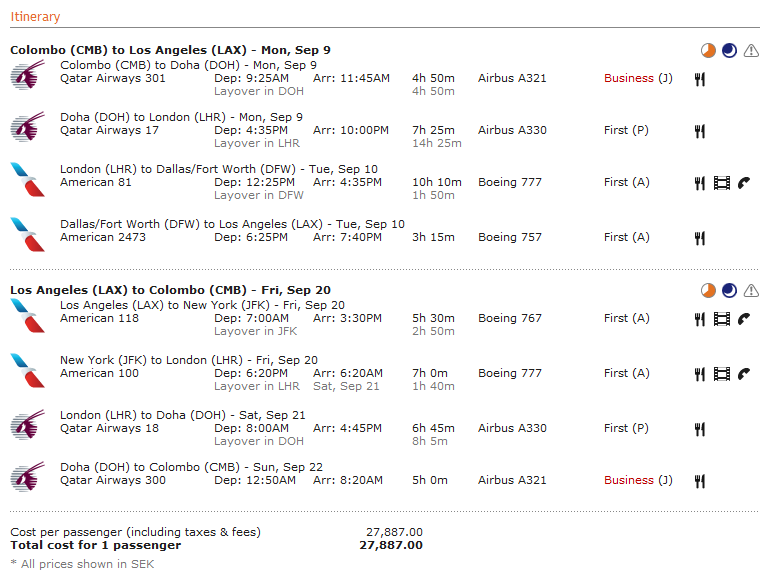The height and width of the screenshot is (572, 770).
Task: Click the phone icon for American 100
Action: (x=743, y=374)
